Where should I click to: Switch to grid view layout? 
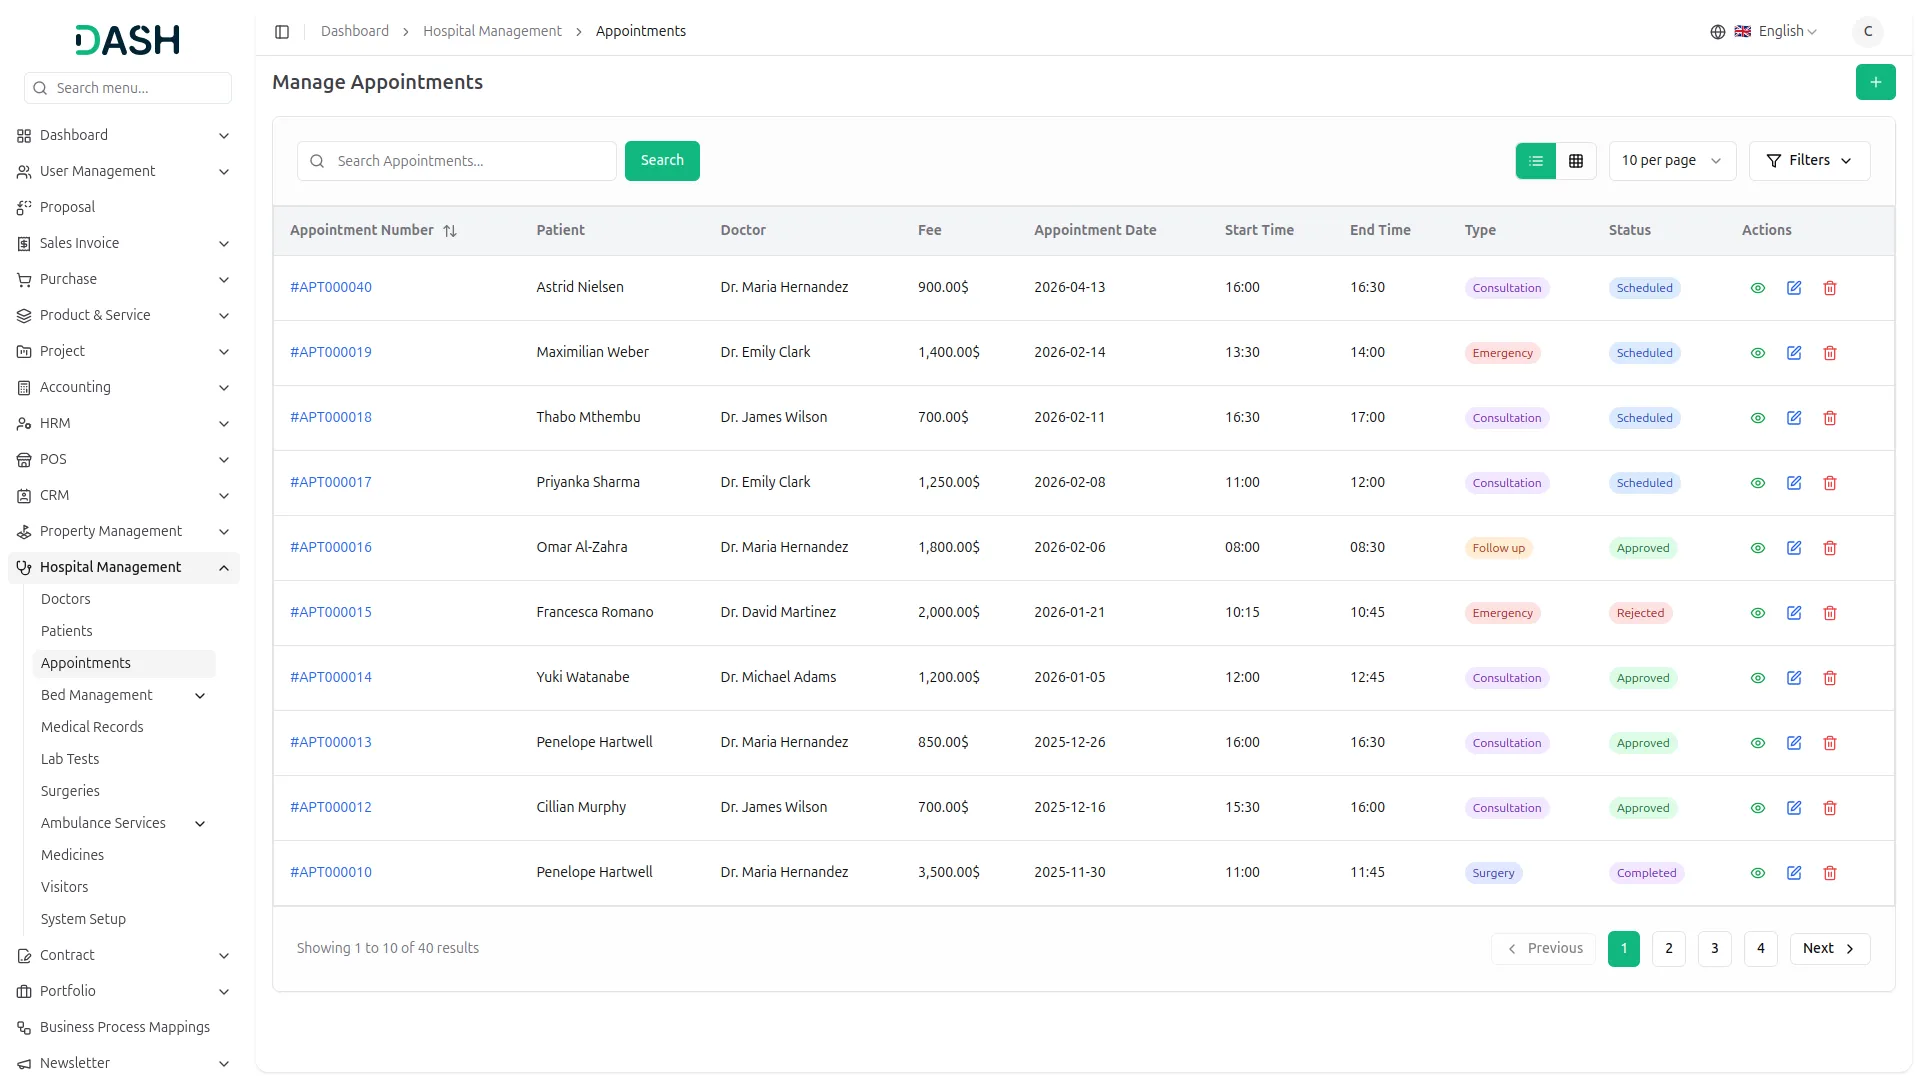point(1575,161)
